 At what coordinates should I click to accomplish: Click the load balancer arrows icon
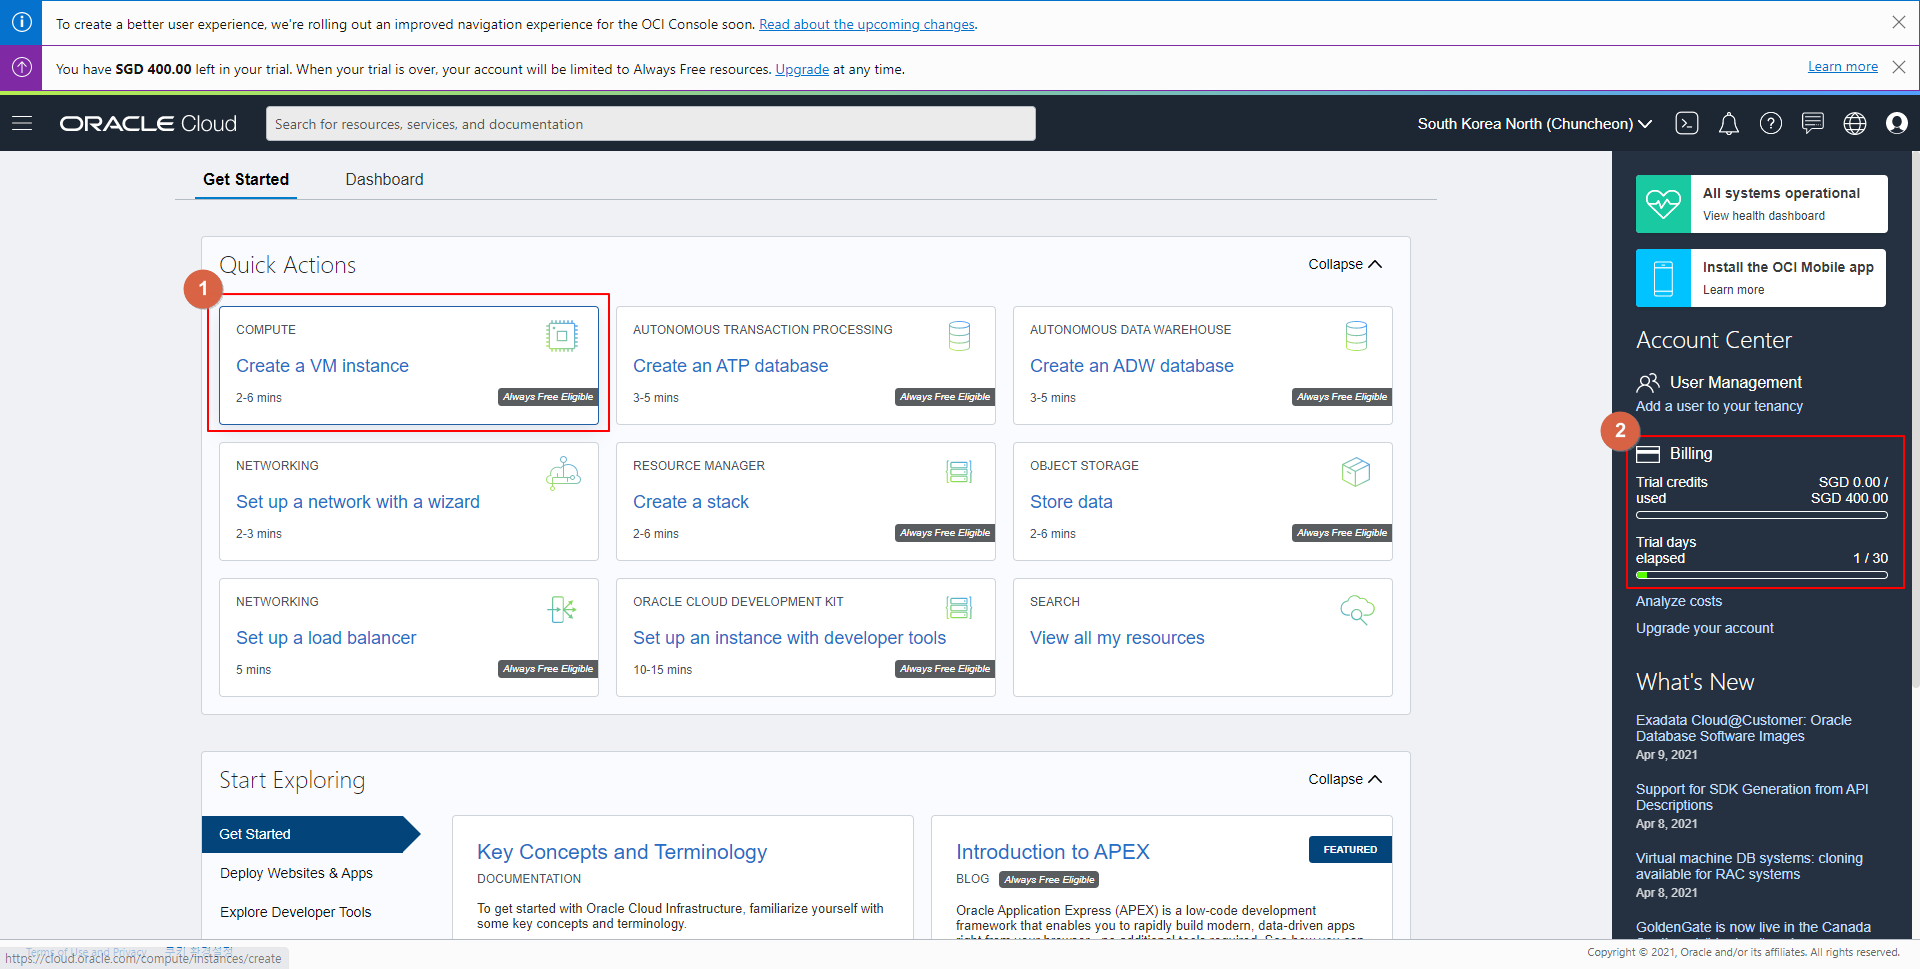[x=562, y=608]
